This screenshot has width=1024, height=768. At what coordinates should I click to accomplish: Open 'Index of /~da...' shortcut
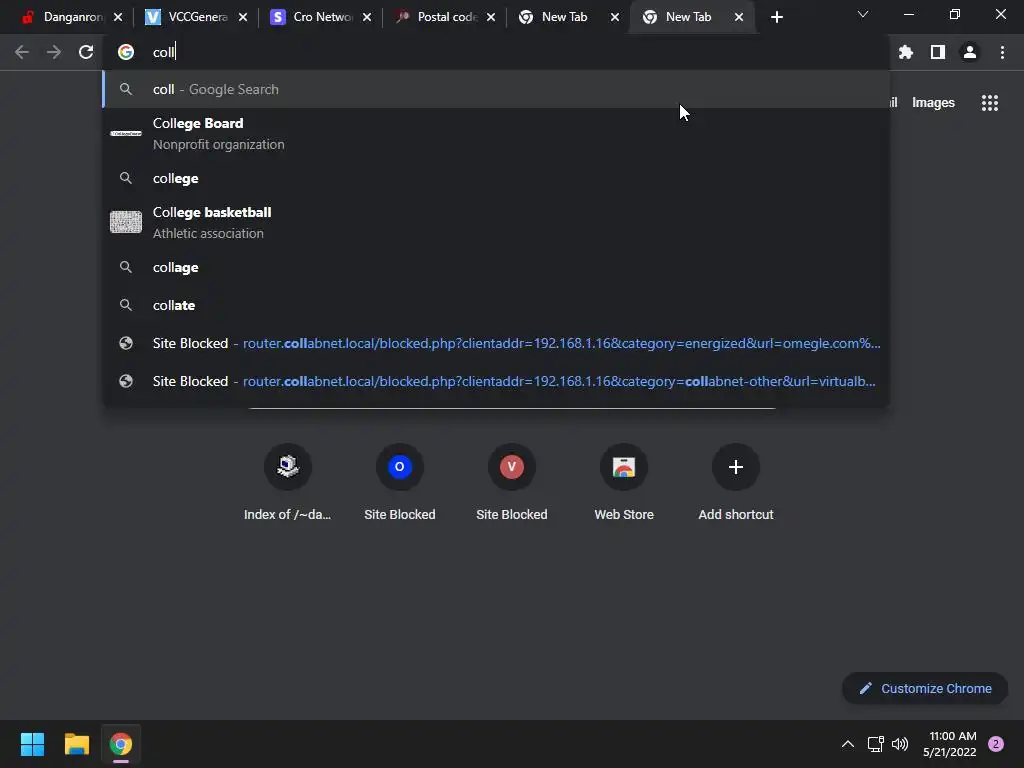[x=287, y=483]
